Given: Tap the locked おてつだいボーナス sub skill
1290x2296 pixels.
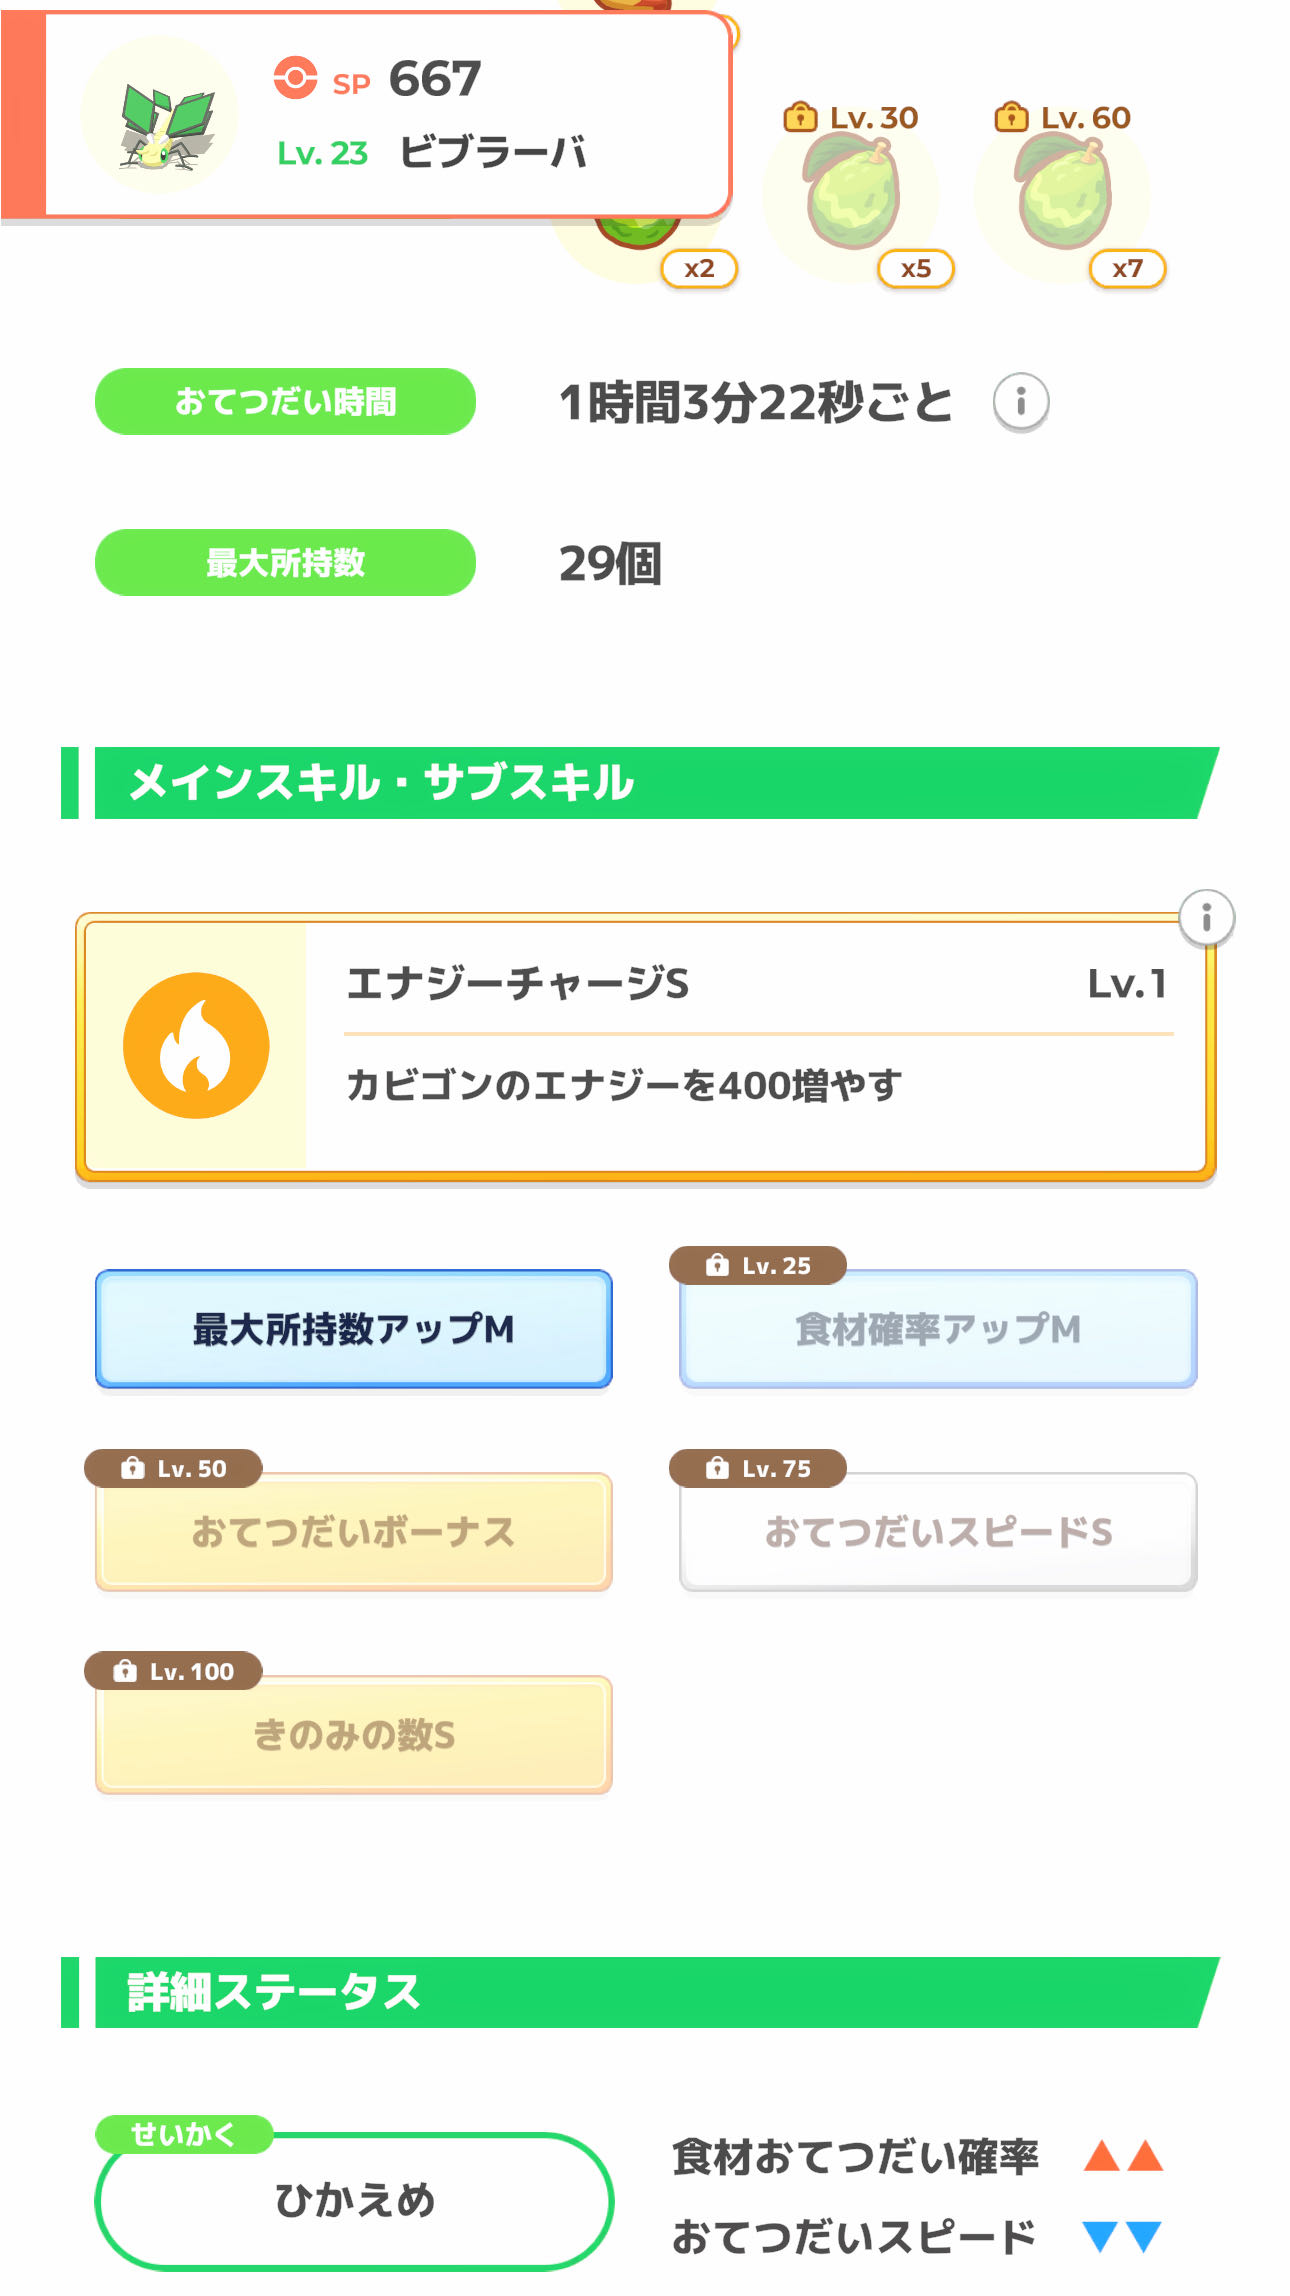Looking at the screenshot, I should (x=354, y=1532).
